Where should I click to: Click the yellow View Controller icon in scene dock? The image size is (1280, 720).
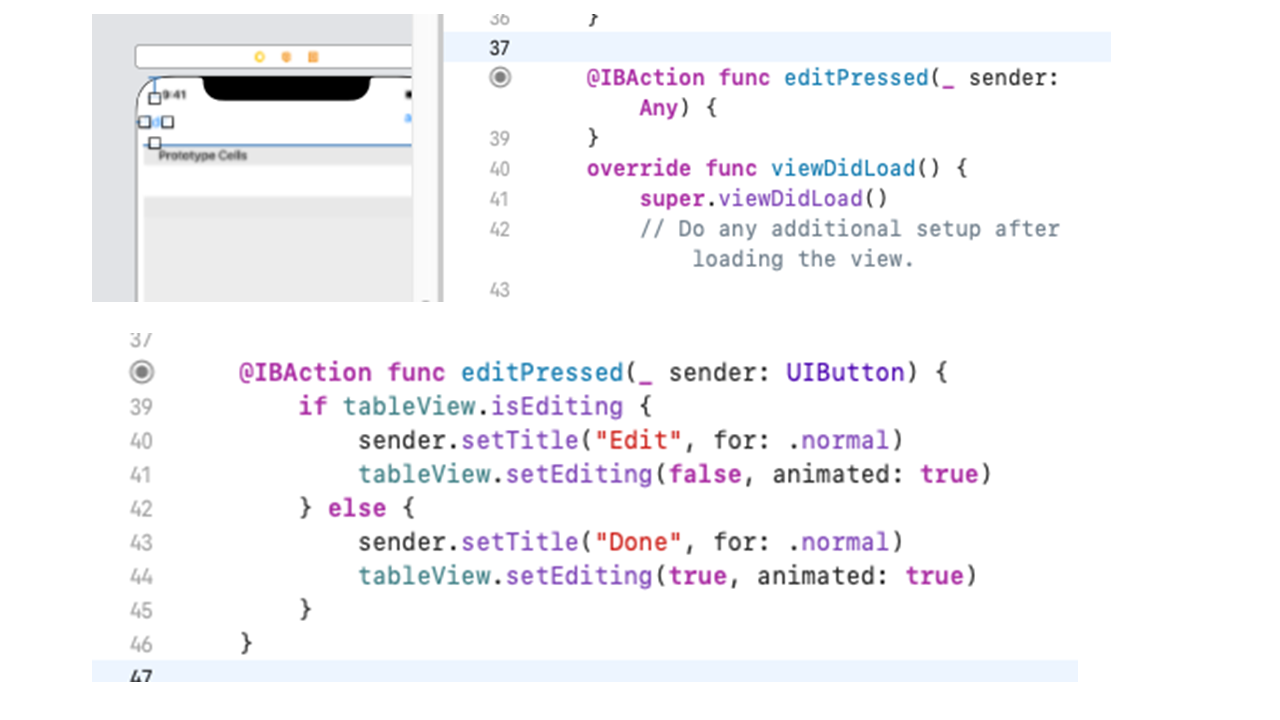[260, 57]
